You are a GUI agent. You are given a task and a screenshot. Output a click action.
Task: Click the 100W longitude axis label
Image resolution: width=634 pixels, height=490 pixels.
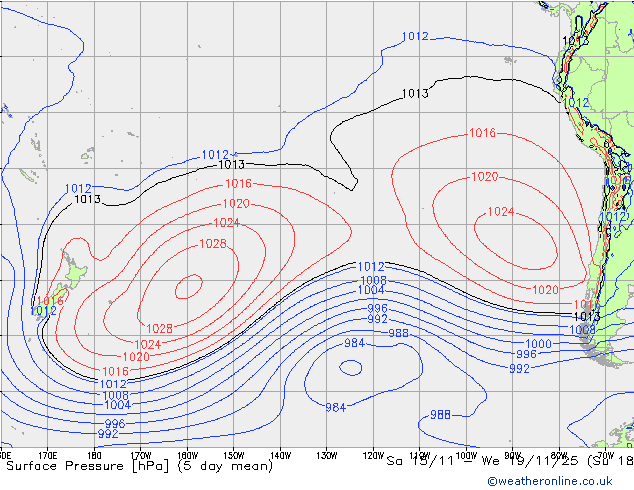[466, 456]
